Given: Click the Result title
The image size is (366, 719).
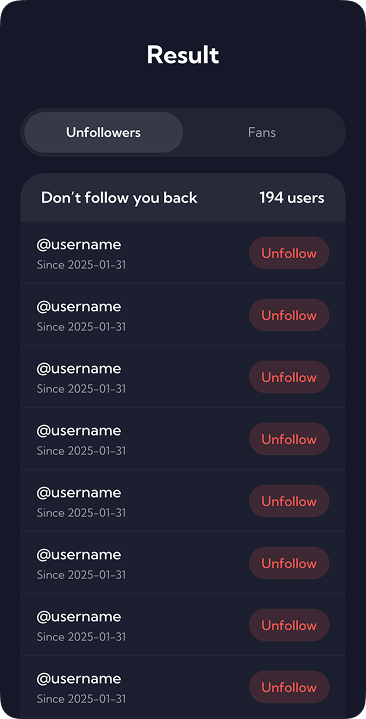Looking at the screenshot, I should pos(183,55).
